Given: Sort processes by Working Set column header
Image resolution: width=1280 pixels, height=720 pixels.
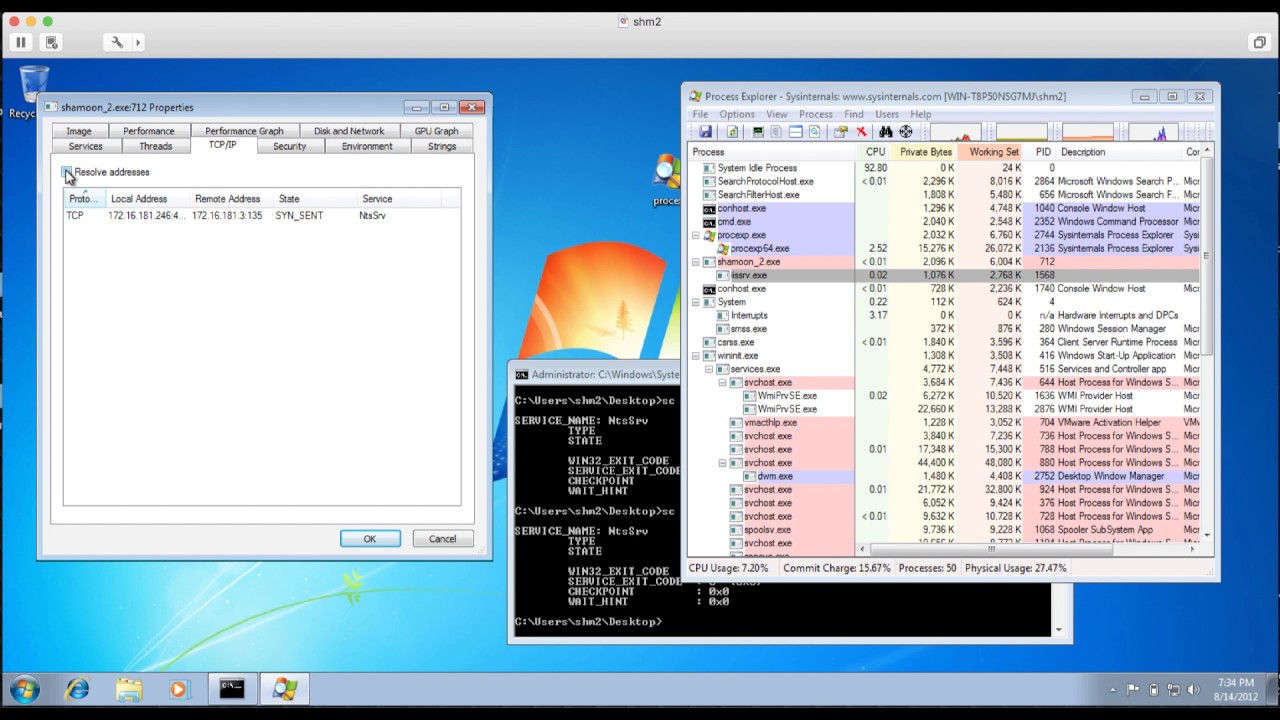Looking at the screenshot, I should (x=993, y=152).
